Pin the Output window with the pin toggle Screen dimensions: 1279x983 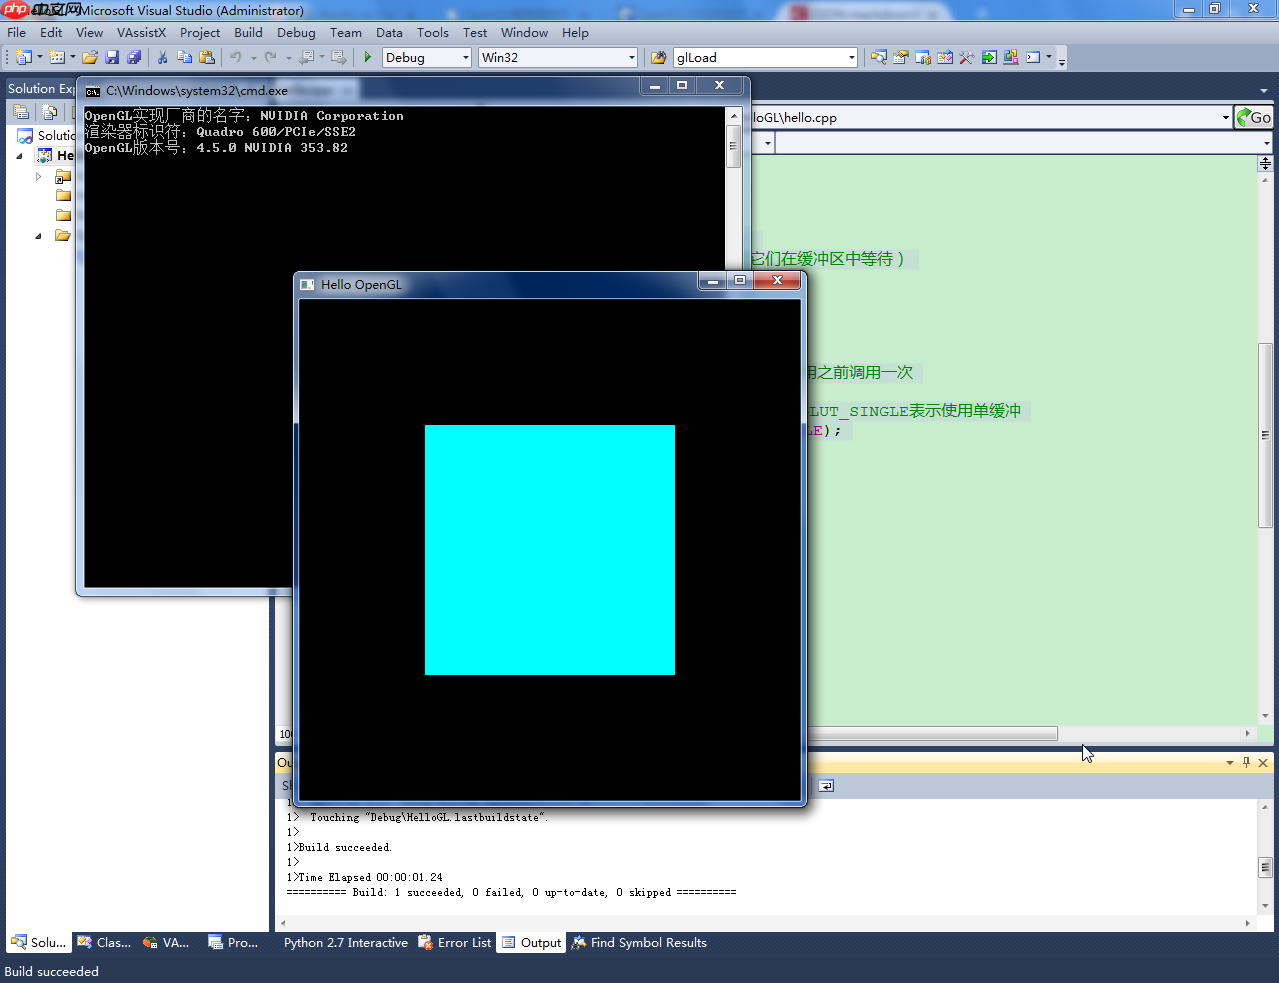(x=1245, y=762)
